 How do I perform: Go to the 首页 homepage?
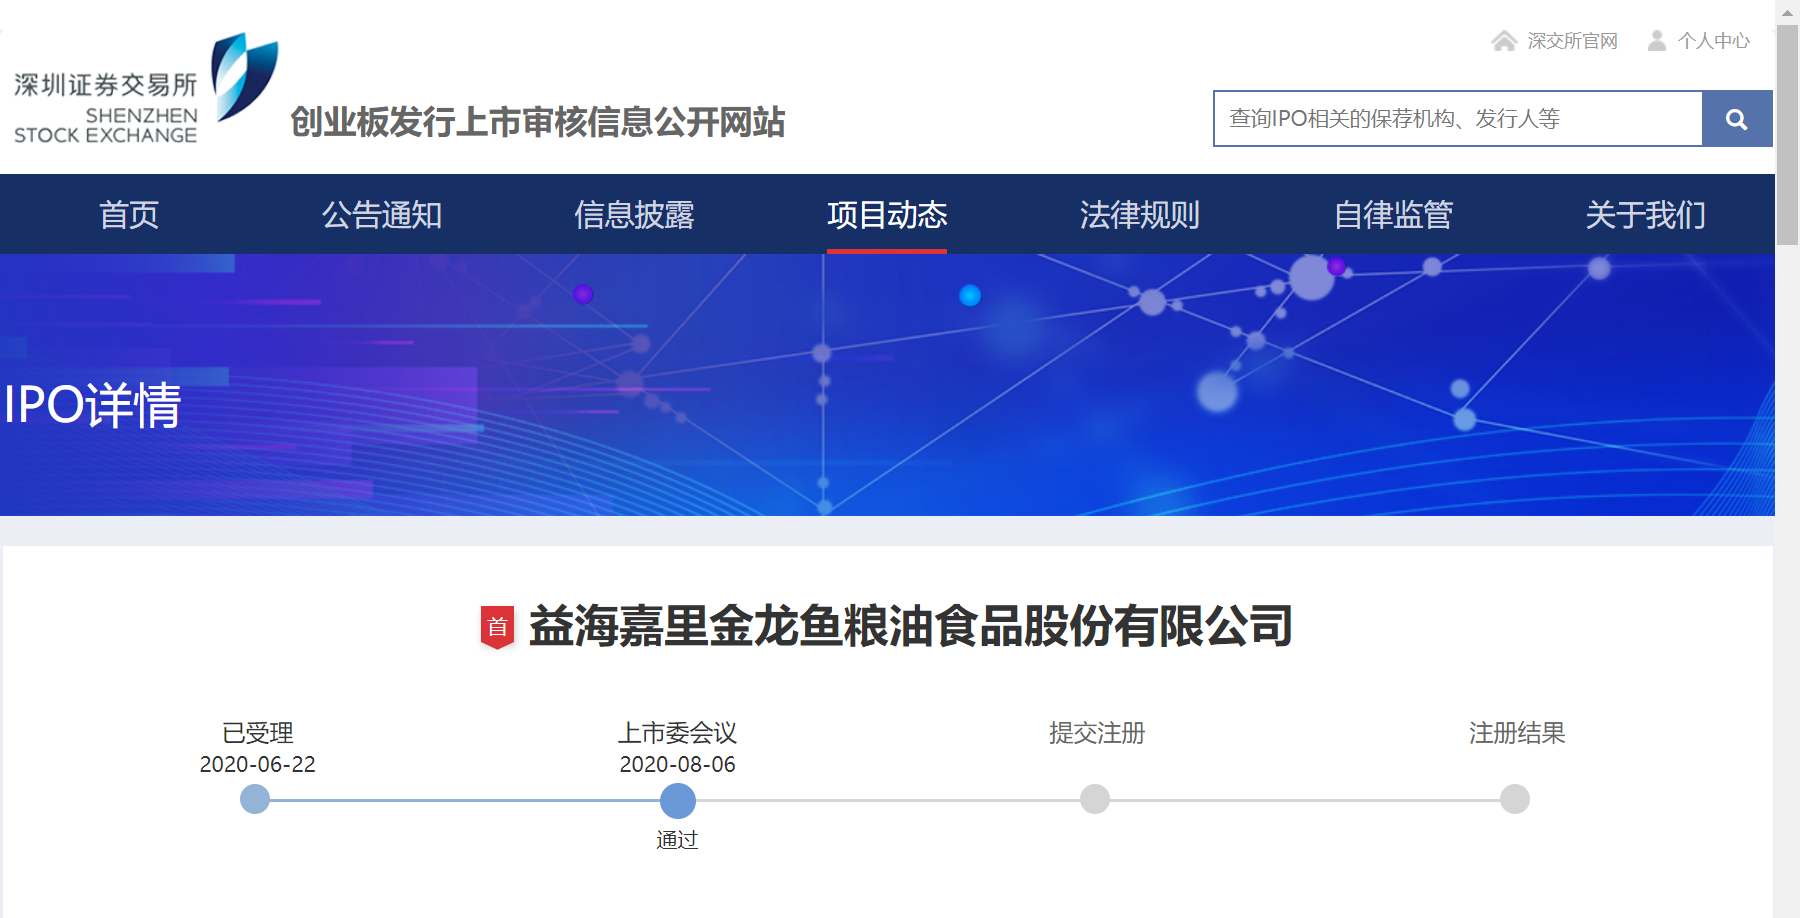130,215
